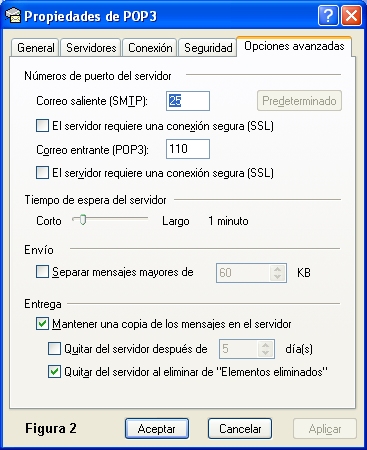Viewport: 367px width, 450px height.
Task: Click the mail icon in title bar
Action: (14, 16)
